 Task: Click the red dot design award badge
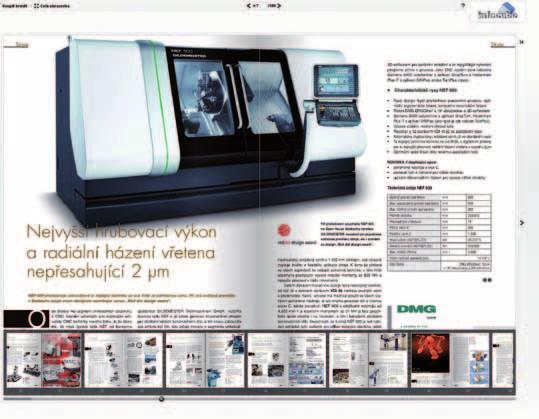pos(284,231)
